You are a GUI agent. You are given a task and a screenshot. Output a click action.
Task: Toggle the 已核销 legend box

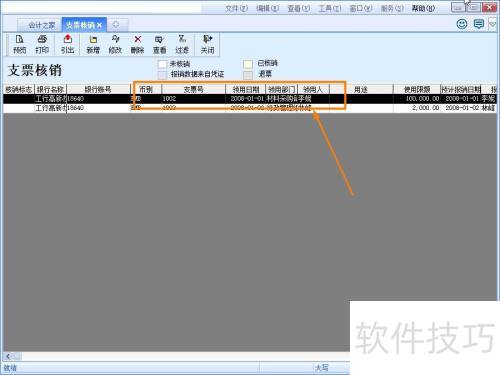(248, 64)
